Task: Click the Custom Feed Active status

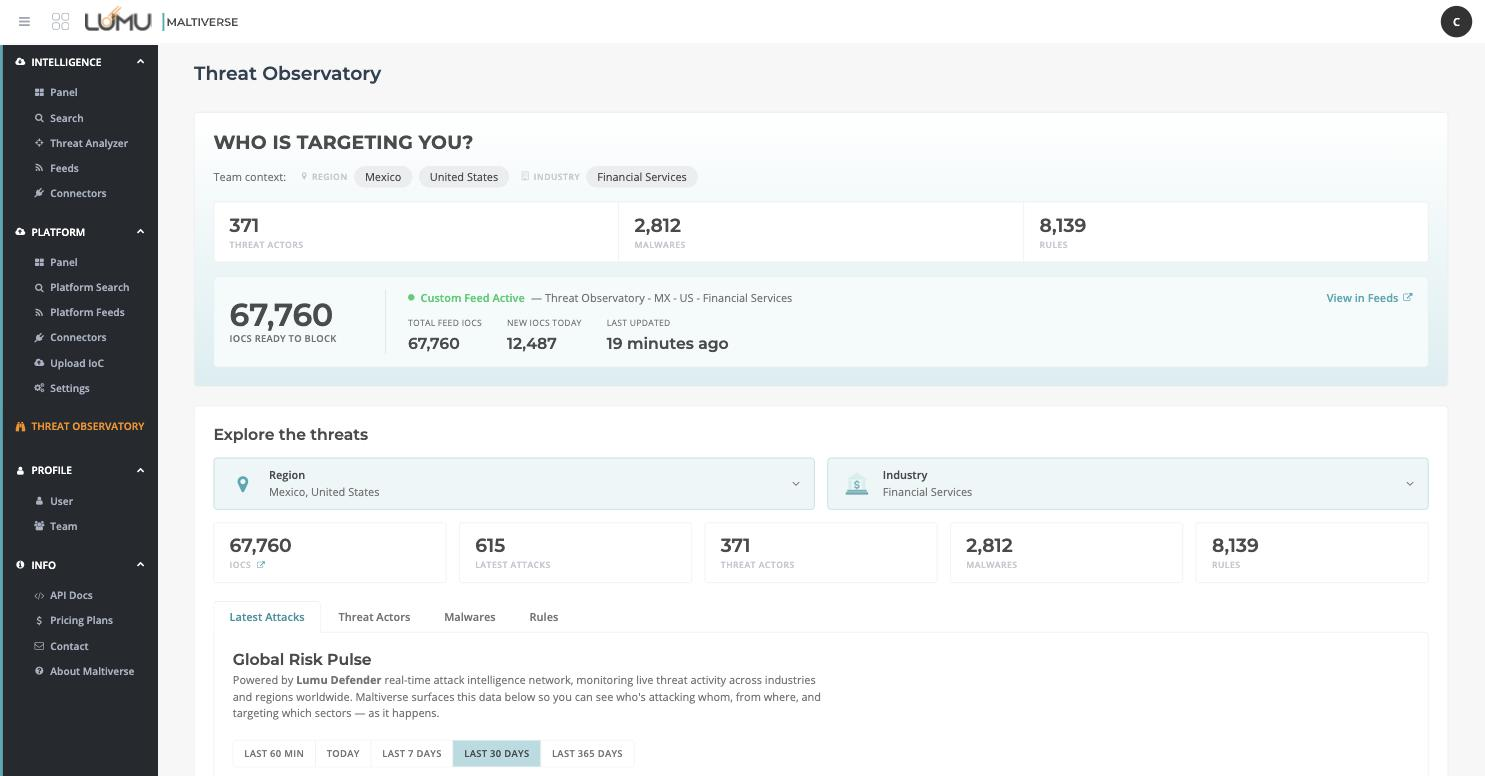Action: click(x=466, y=298)
